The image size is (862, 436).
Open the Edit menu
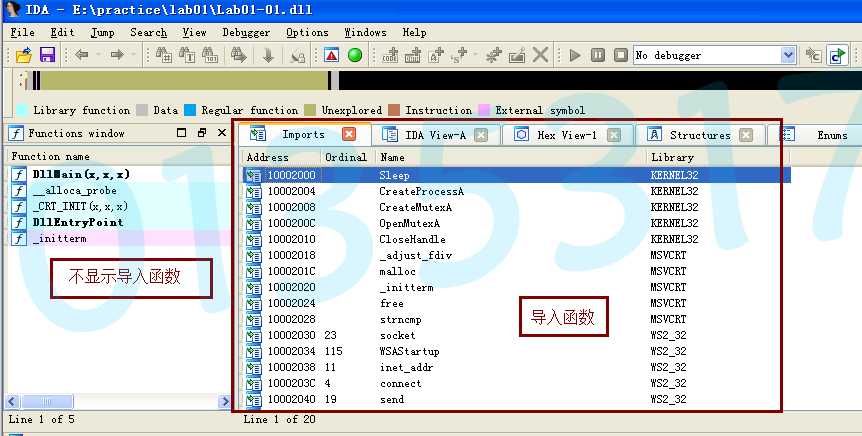[62, 32]
